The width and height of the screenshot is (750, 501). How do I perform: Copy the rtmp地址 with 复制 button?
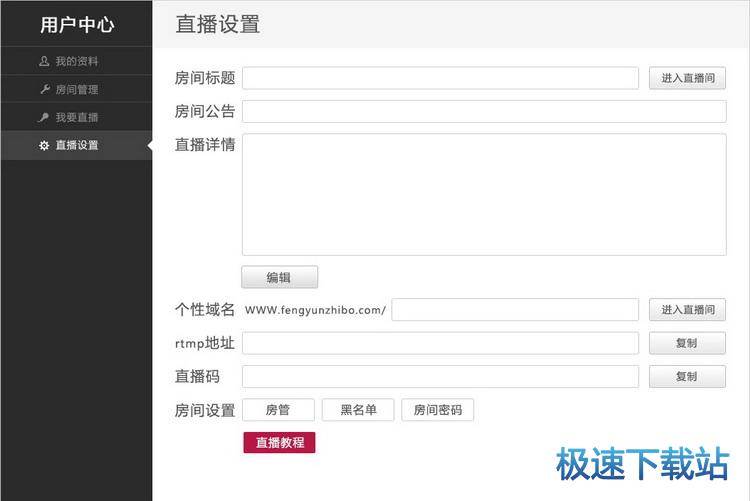[687, 343]
